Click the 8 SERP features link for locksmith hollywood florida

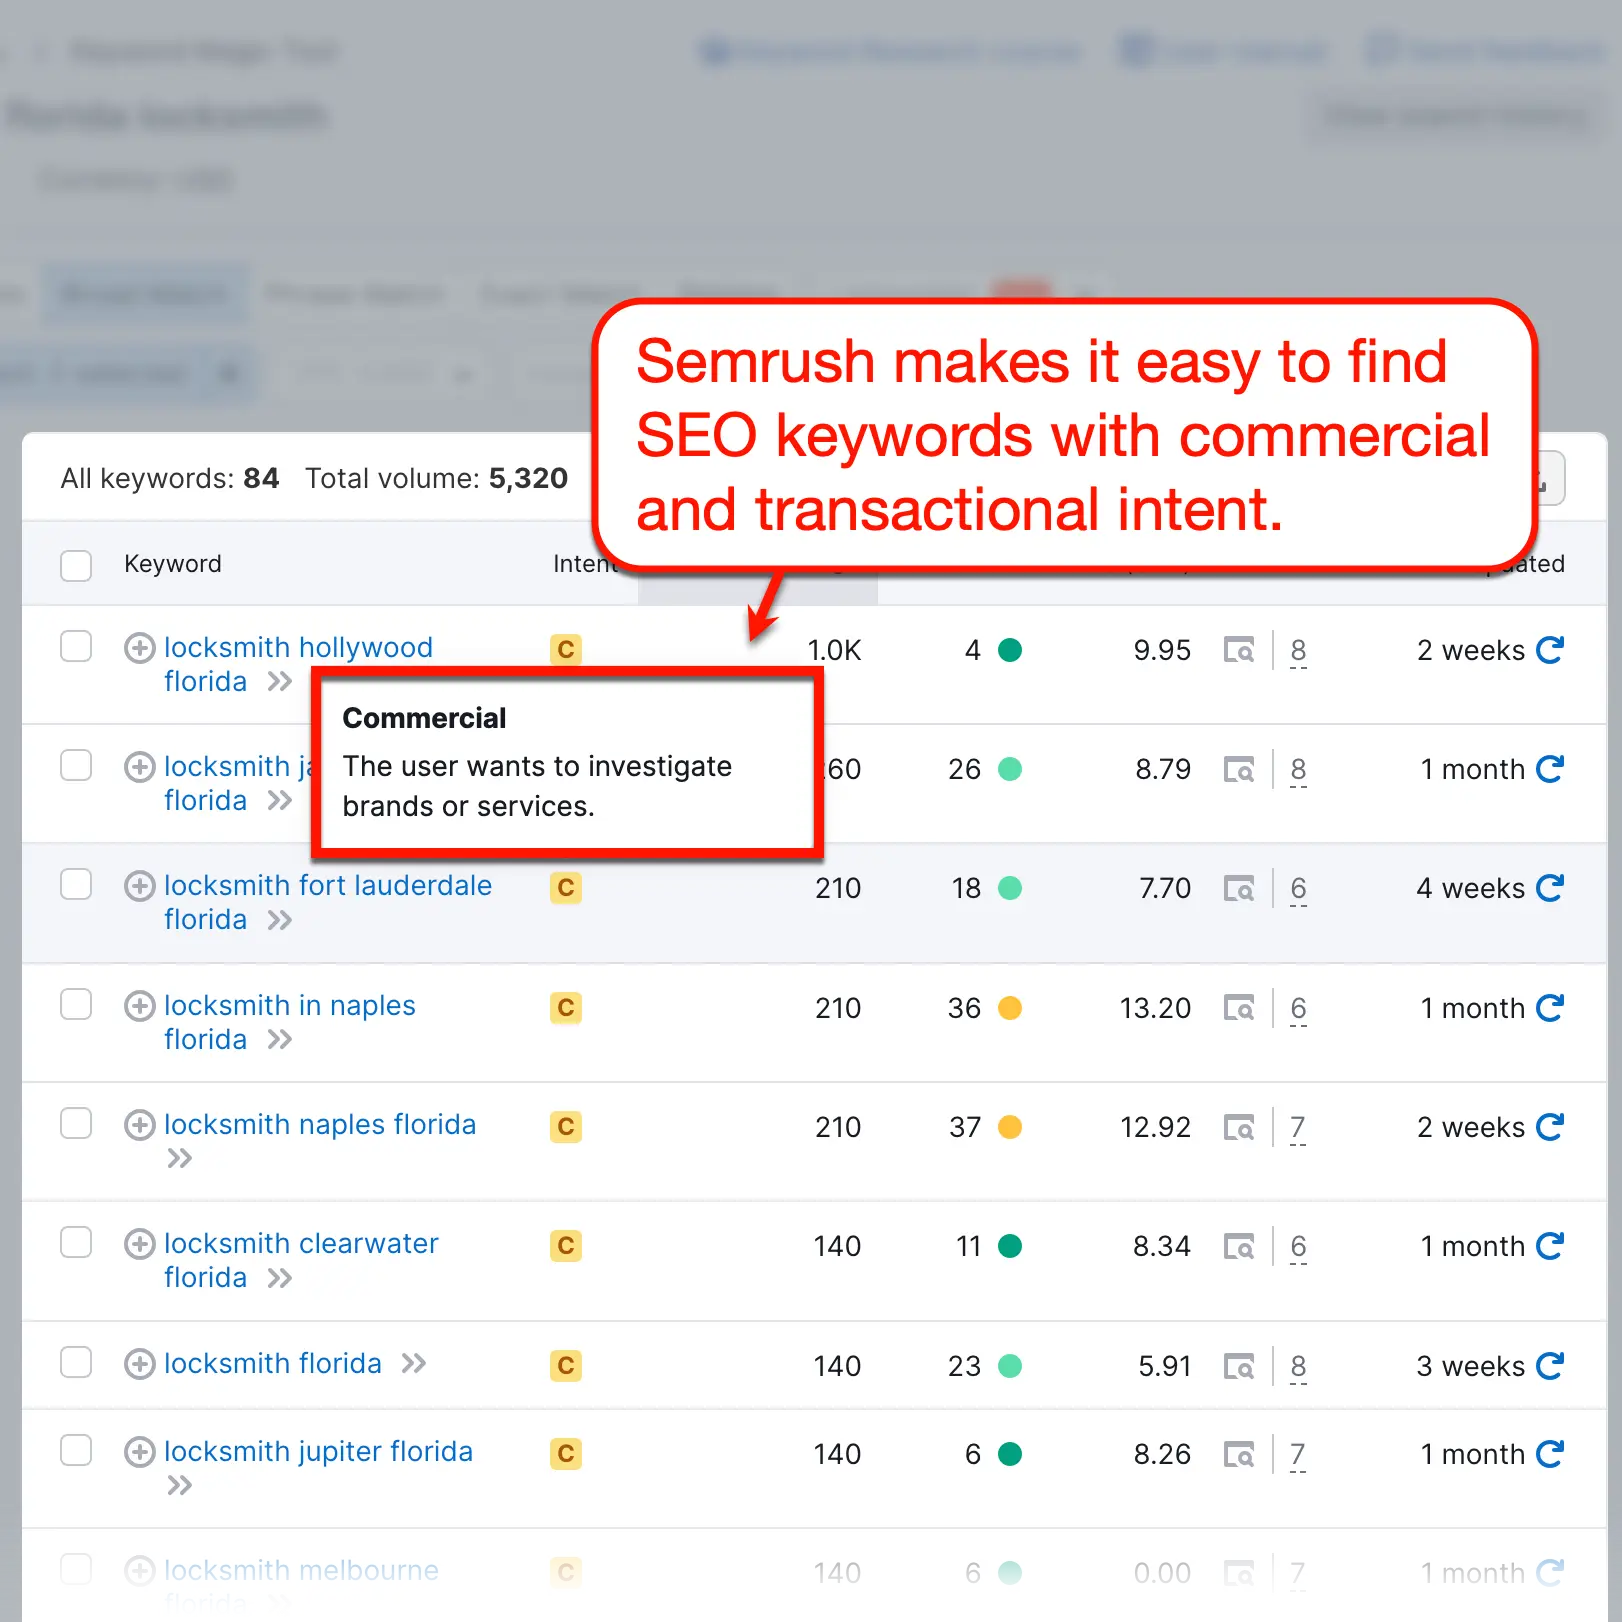(x=1298, y=650)
